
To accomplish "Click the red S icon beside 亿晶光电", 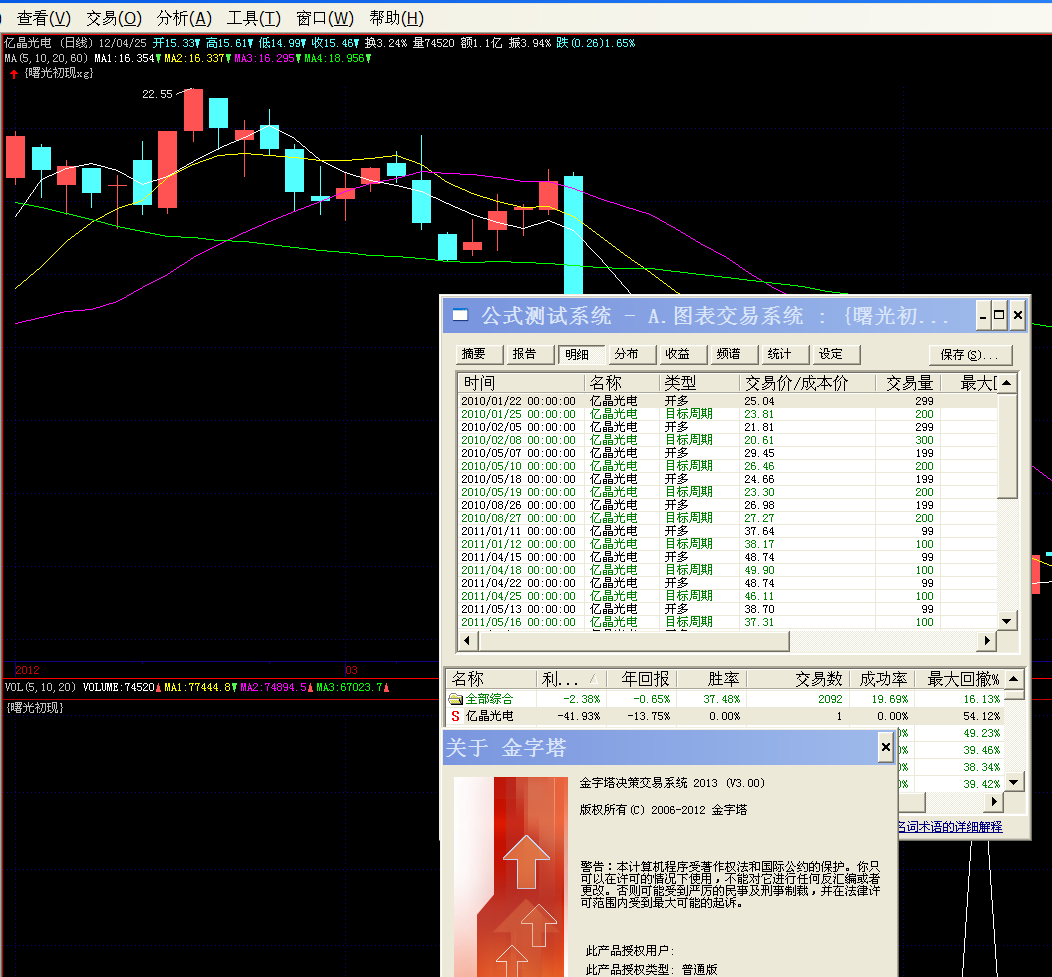I will [x=455, y=716].
